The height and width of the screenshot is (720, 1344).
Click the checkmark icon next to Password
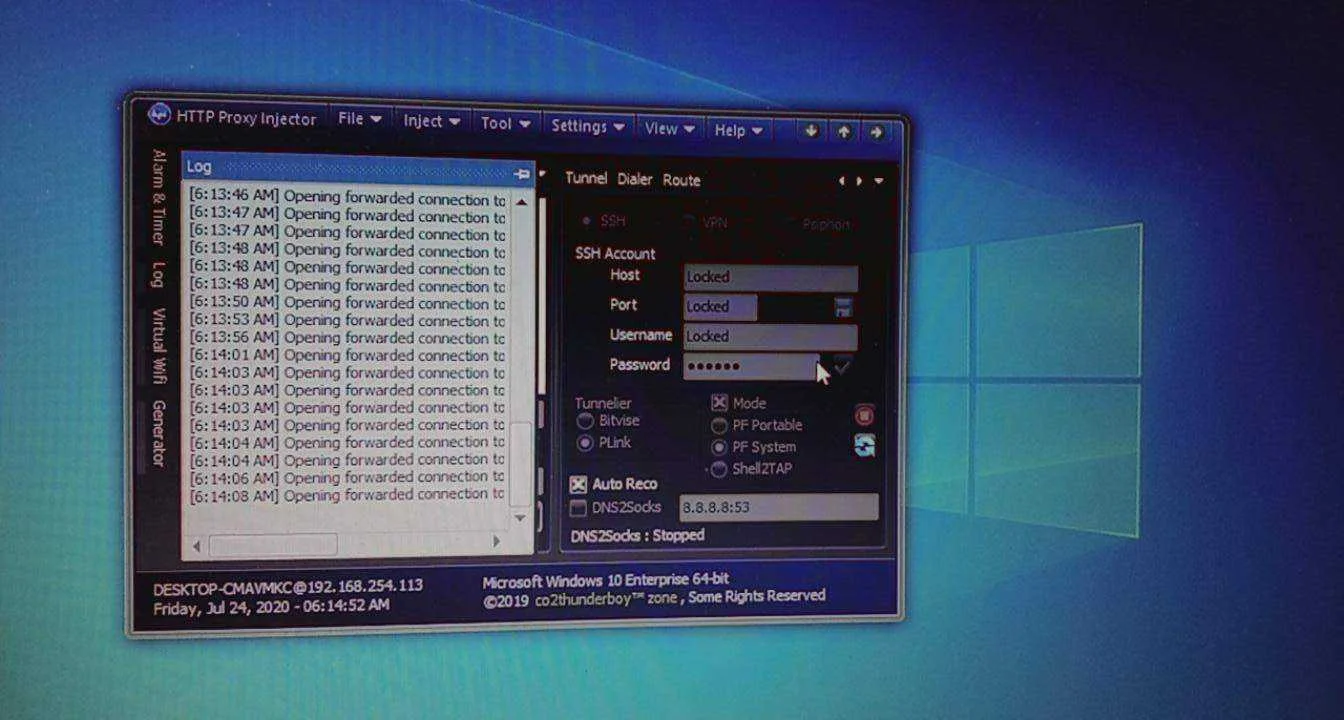[841, 367]
